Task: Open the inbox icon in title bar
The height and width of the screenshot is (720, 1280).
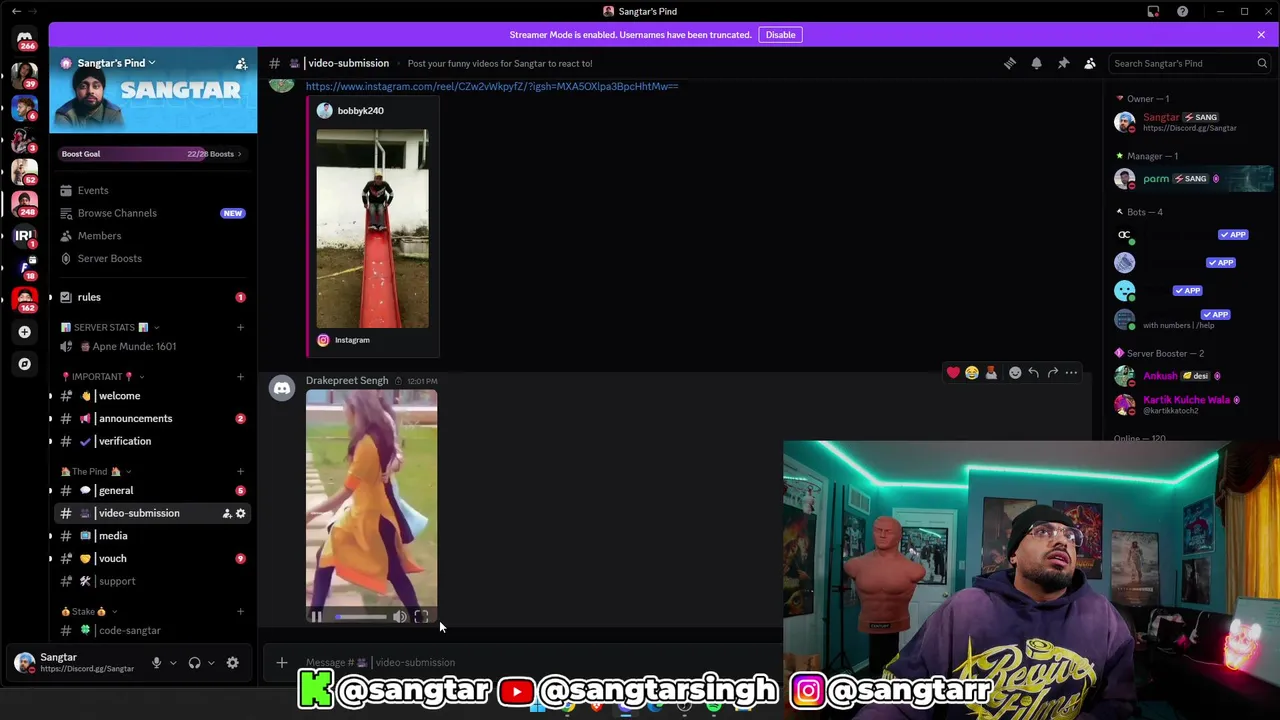Action: click(1153, 11)
